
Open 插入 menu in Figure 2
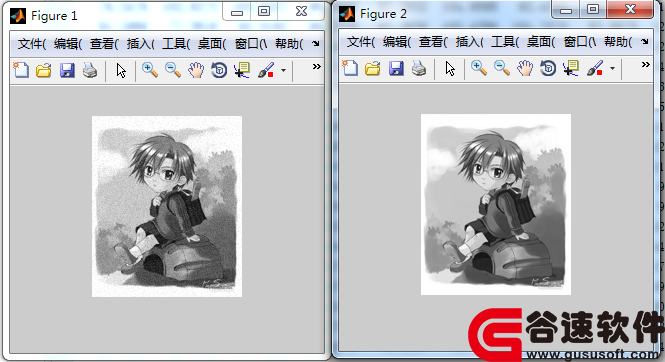click(x=469, y=42)
